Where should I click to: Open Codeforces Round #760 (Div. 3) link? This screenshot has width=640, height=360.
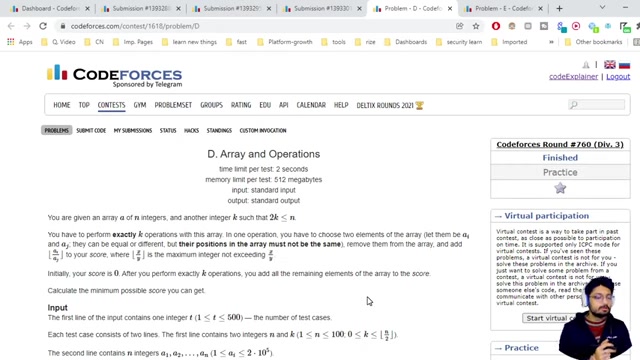560,144
